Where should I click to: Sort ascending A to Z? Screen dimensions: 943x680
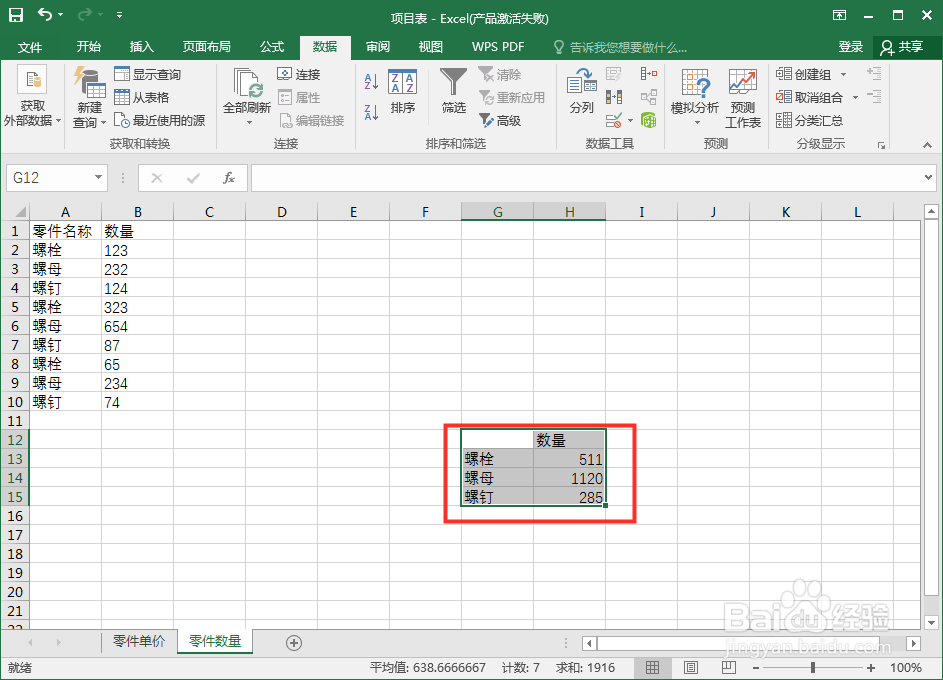tap(372, 81)
